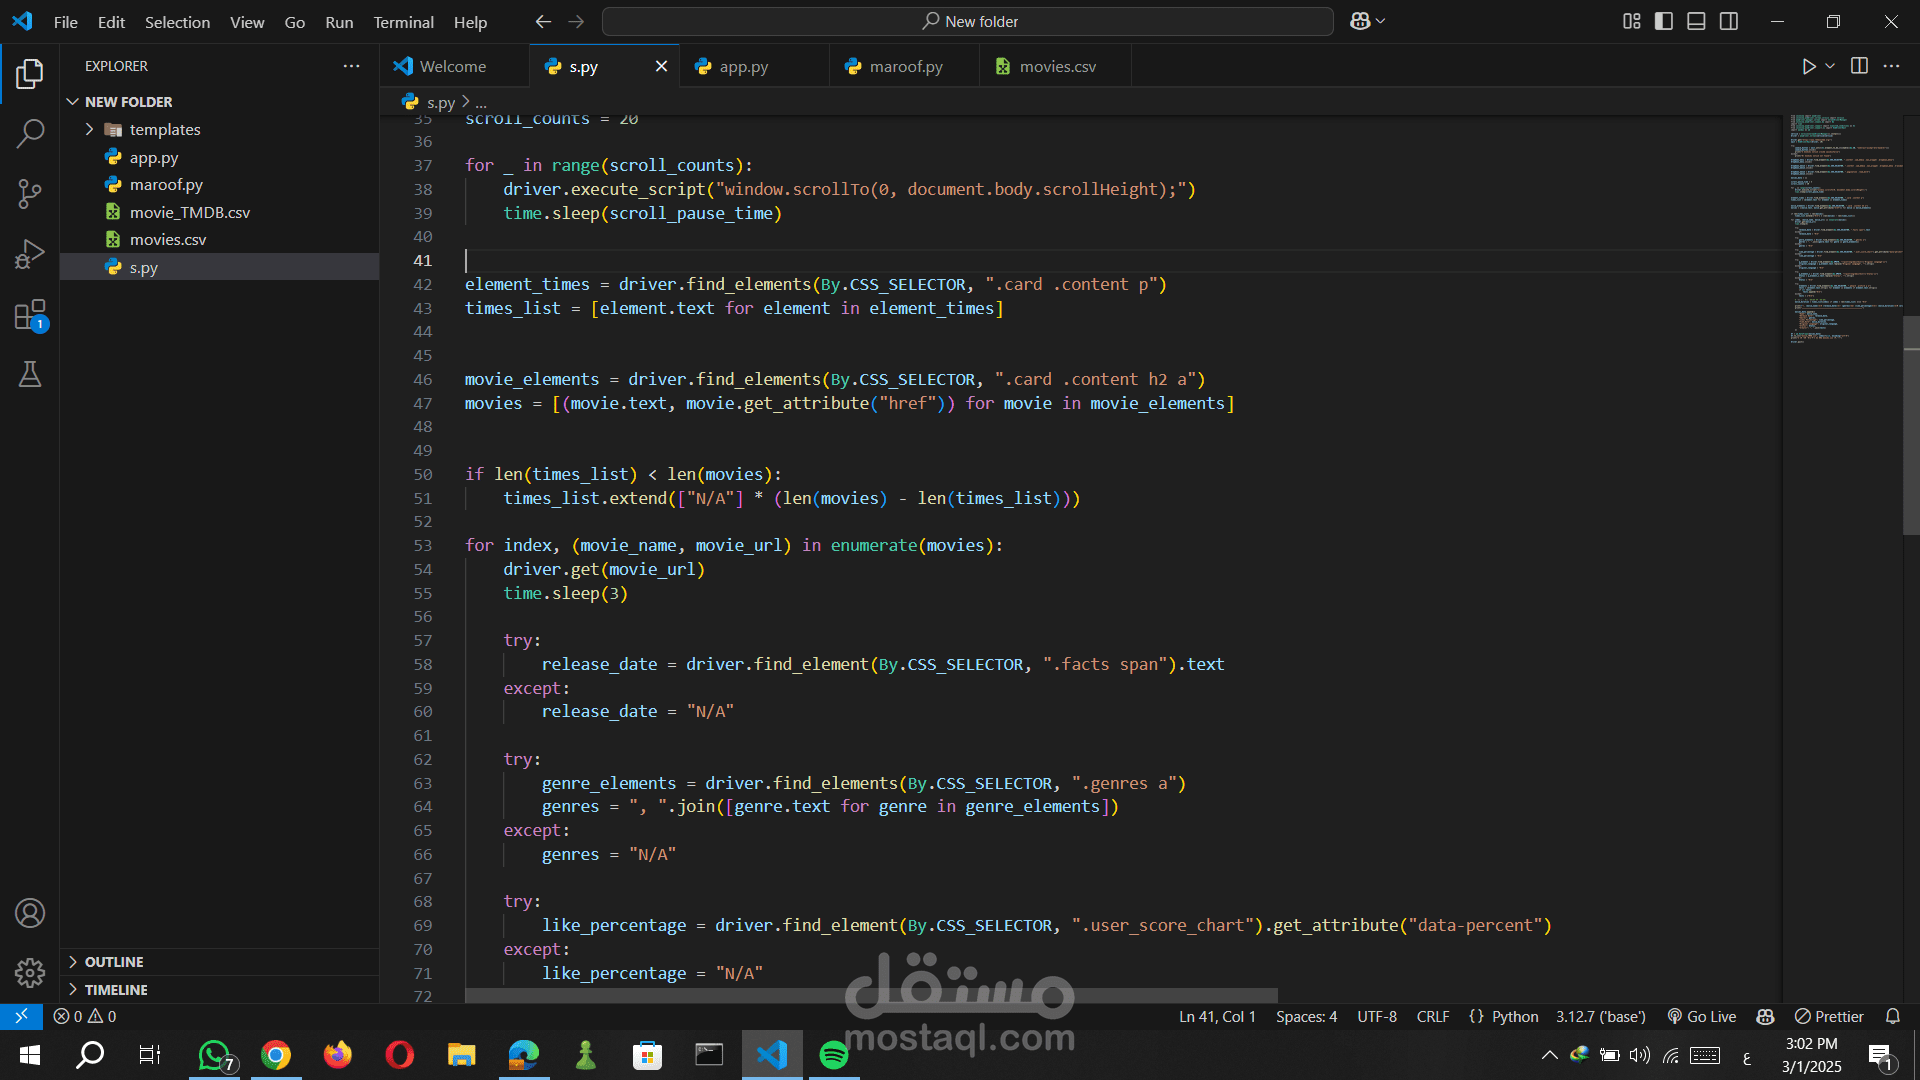The width and height of the screenshot is (1920, 1080).
Task: Click the Go Live status button
Action: pyautogui.click(x=1702, y=1016)
